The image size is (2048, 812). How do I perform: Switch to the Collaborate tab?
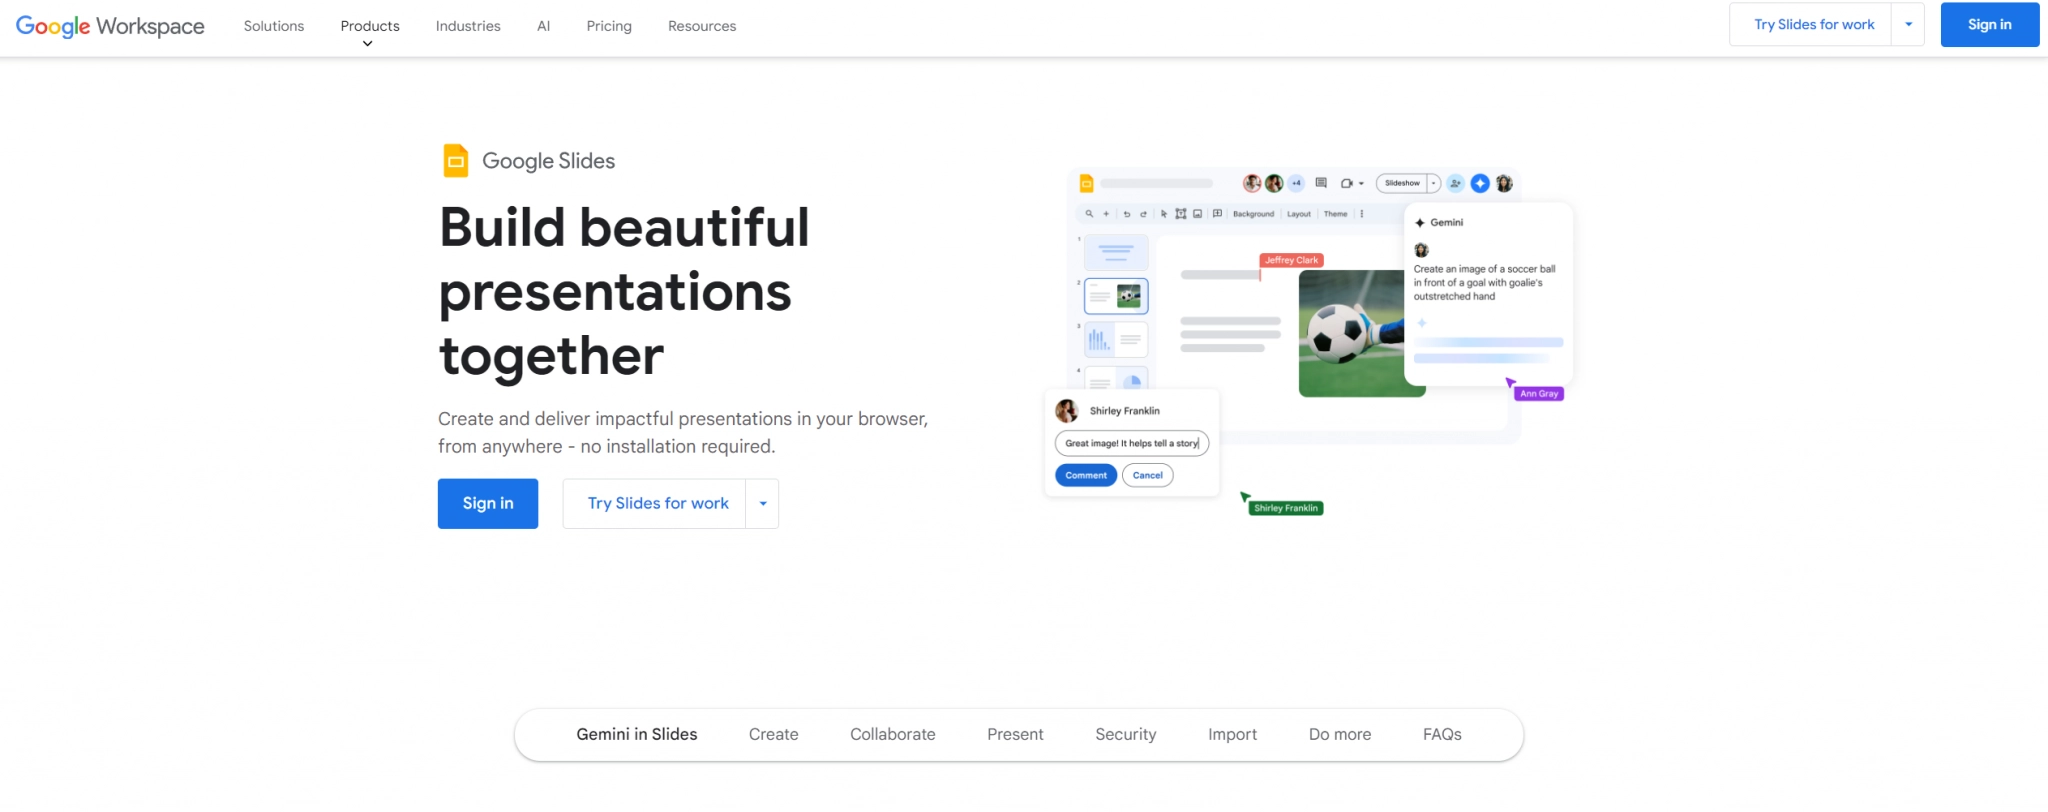892,734
